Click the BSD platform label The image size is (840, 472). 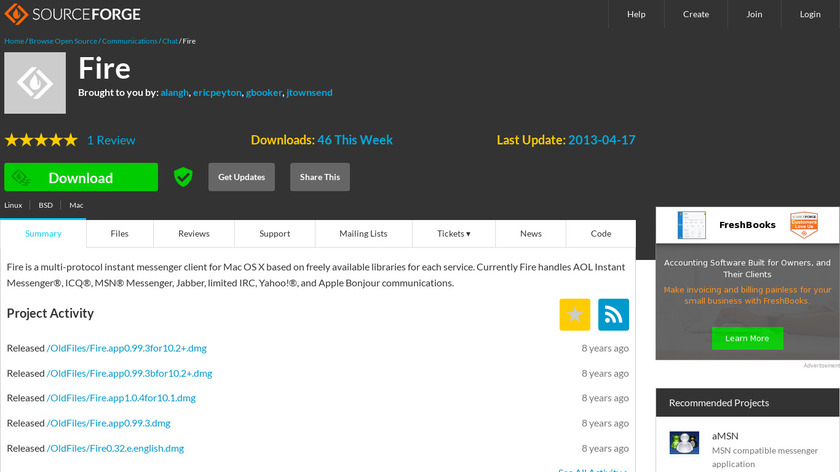pos(46,205)
